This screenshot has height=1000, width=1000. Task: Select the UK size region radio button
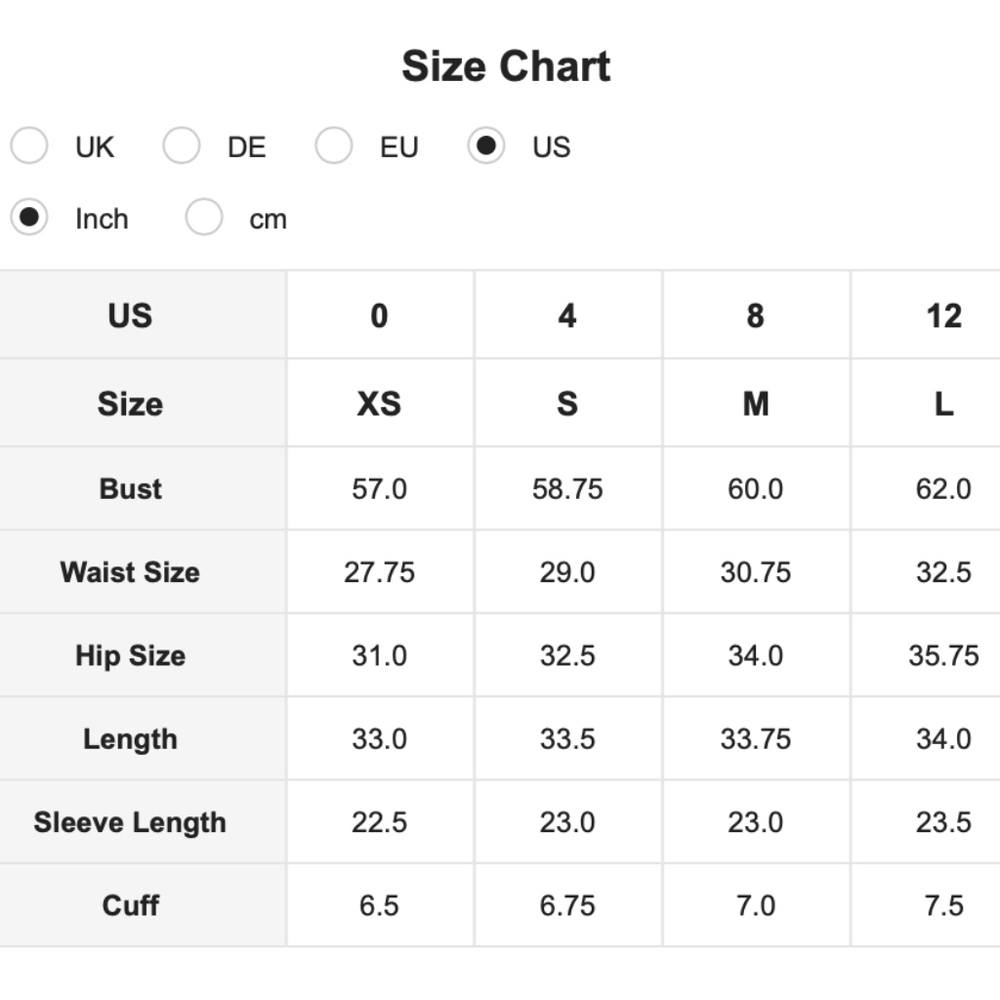click(29, 145)
